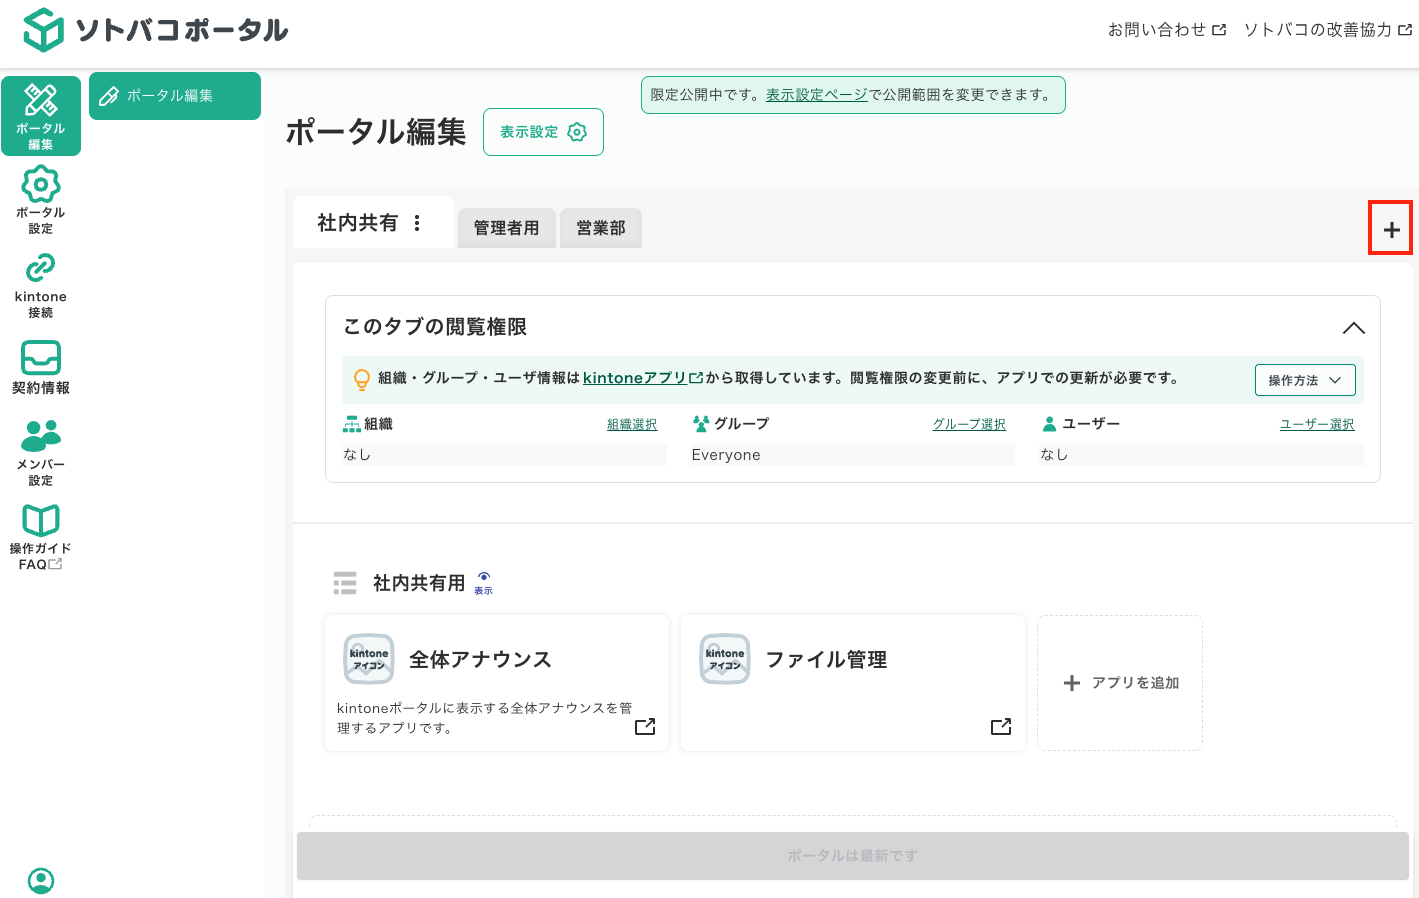Switch to the 営業部 tab
Screen dimensions: 1419x898
pyautogui.click(x=600, y=228)
